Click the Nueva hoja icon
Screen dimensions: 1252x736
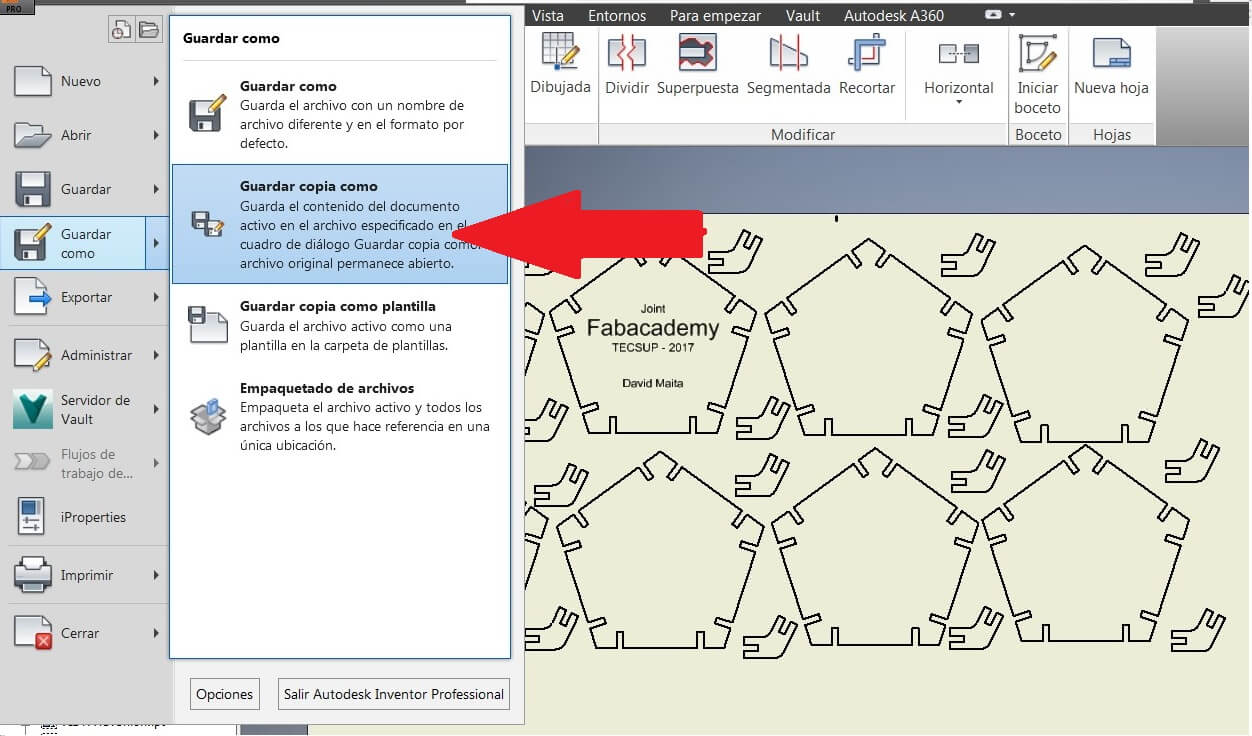point(1111,52)
